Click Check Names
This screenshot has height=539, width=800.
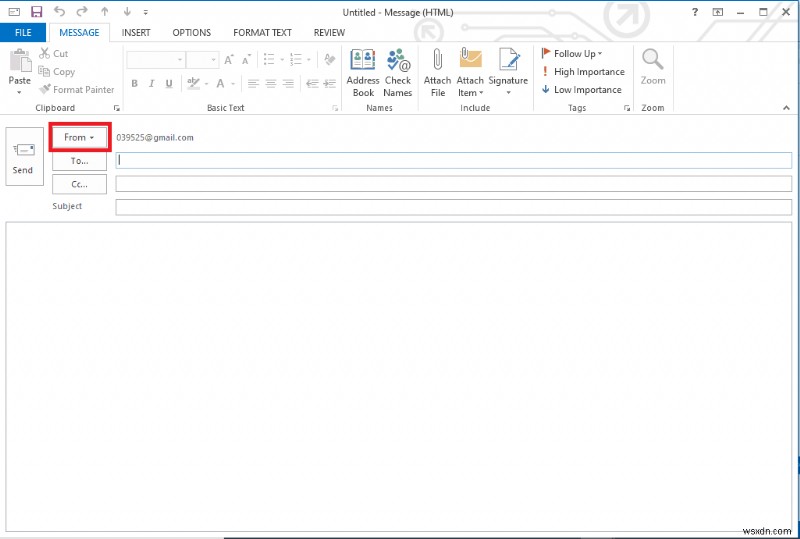(398, 72)
